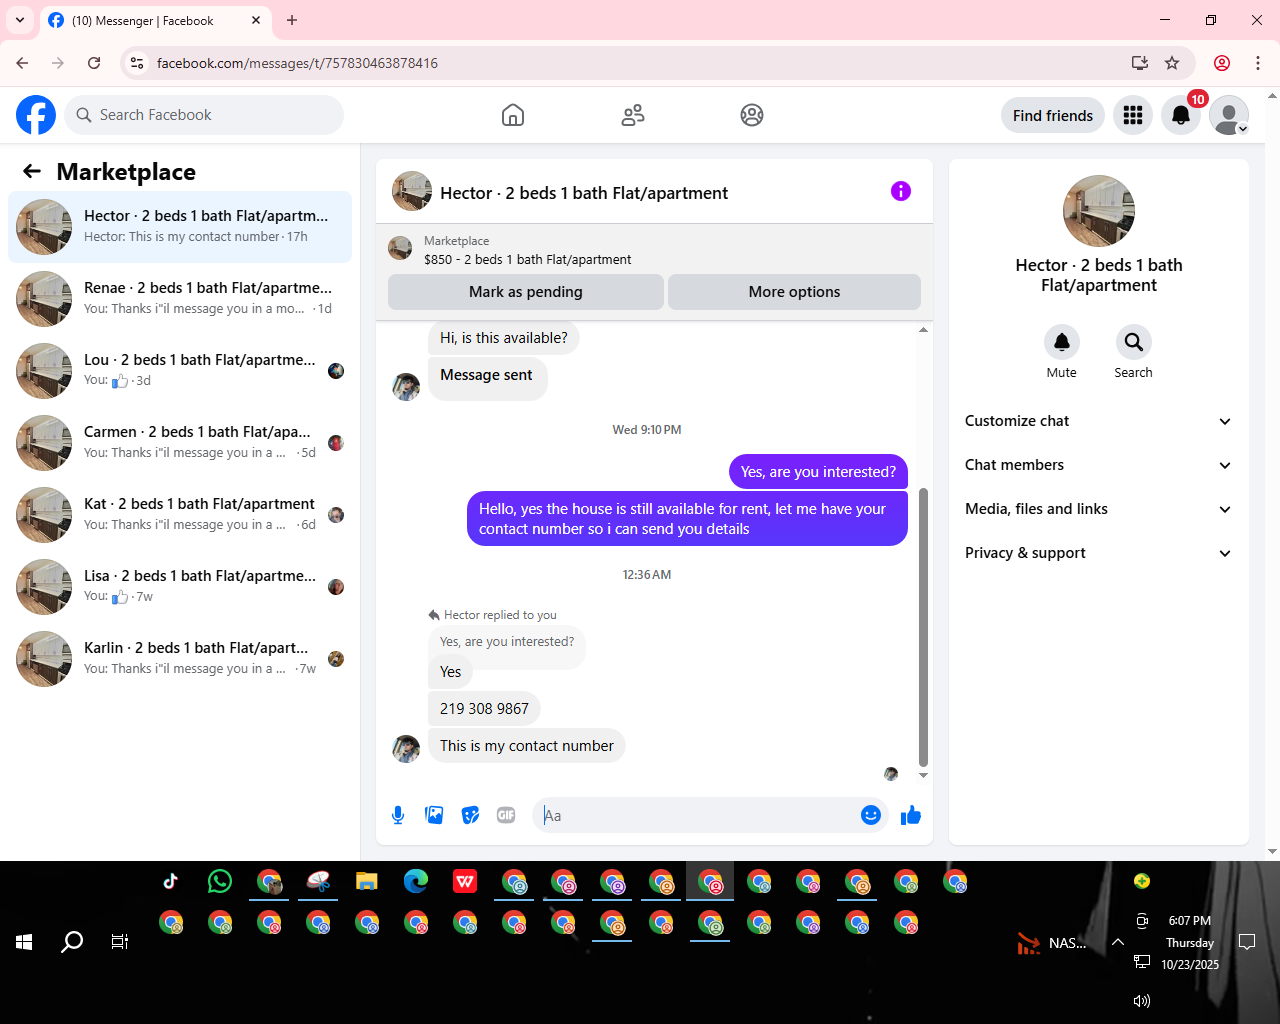Open the Facebook home logo

pyautogui.click(x=36, y=115)
